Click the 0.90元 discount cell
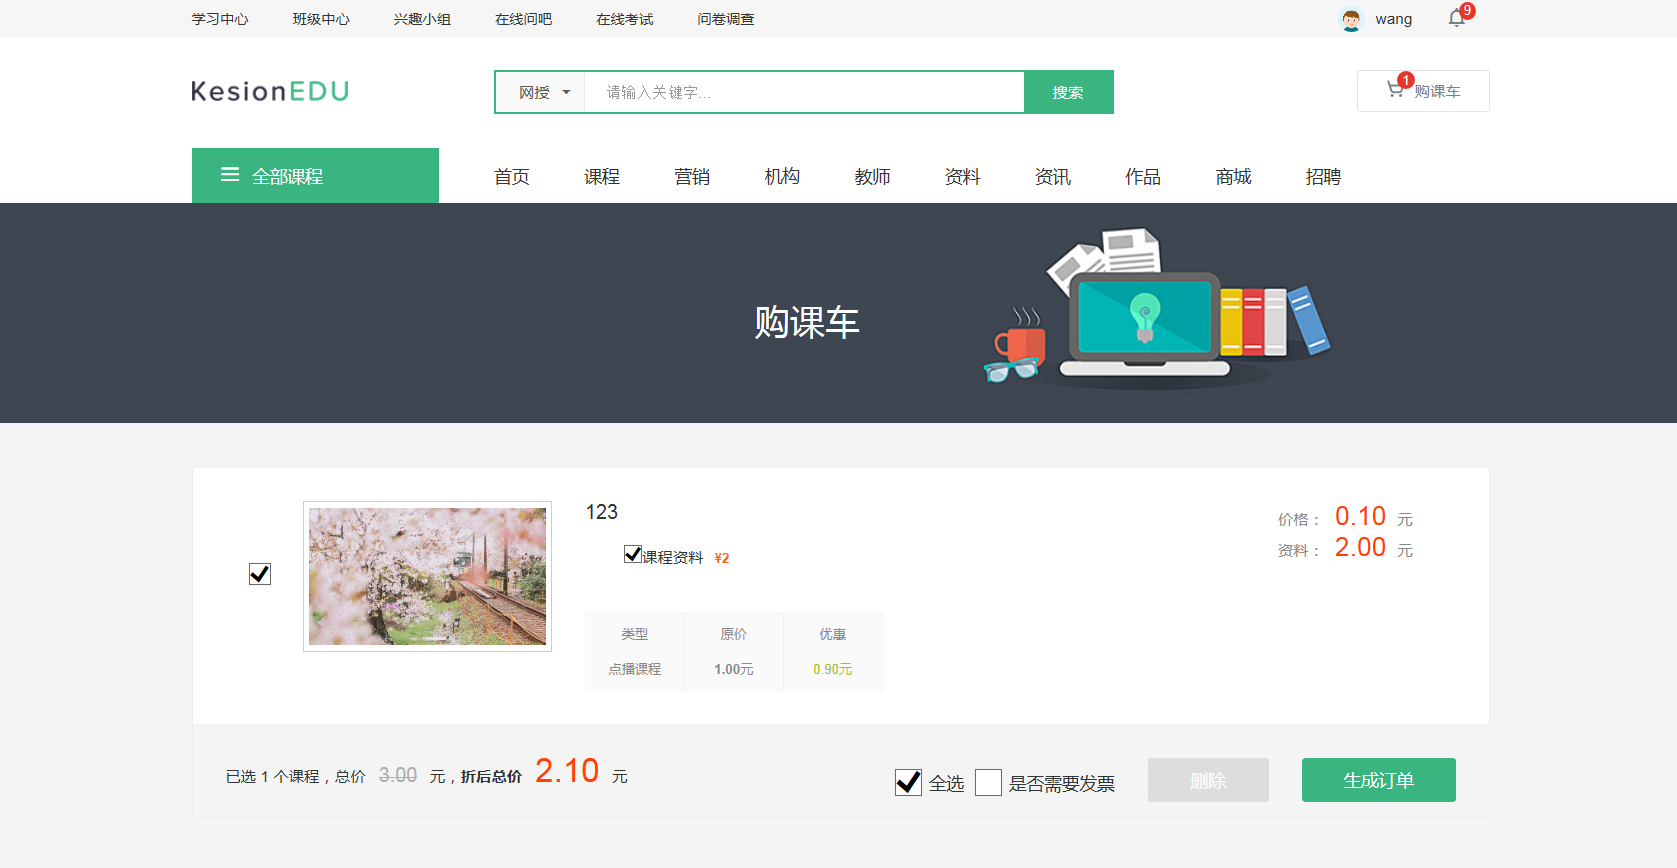This screenshot has height=868, width=1677. [833, 669]
